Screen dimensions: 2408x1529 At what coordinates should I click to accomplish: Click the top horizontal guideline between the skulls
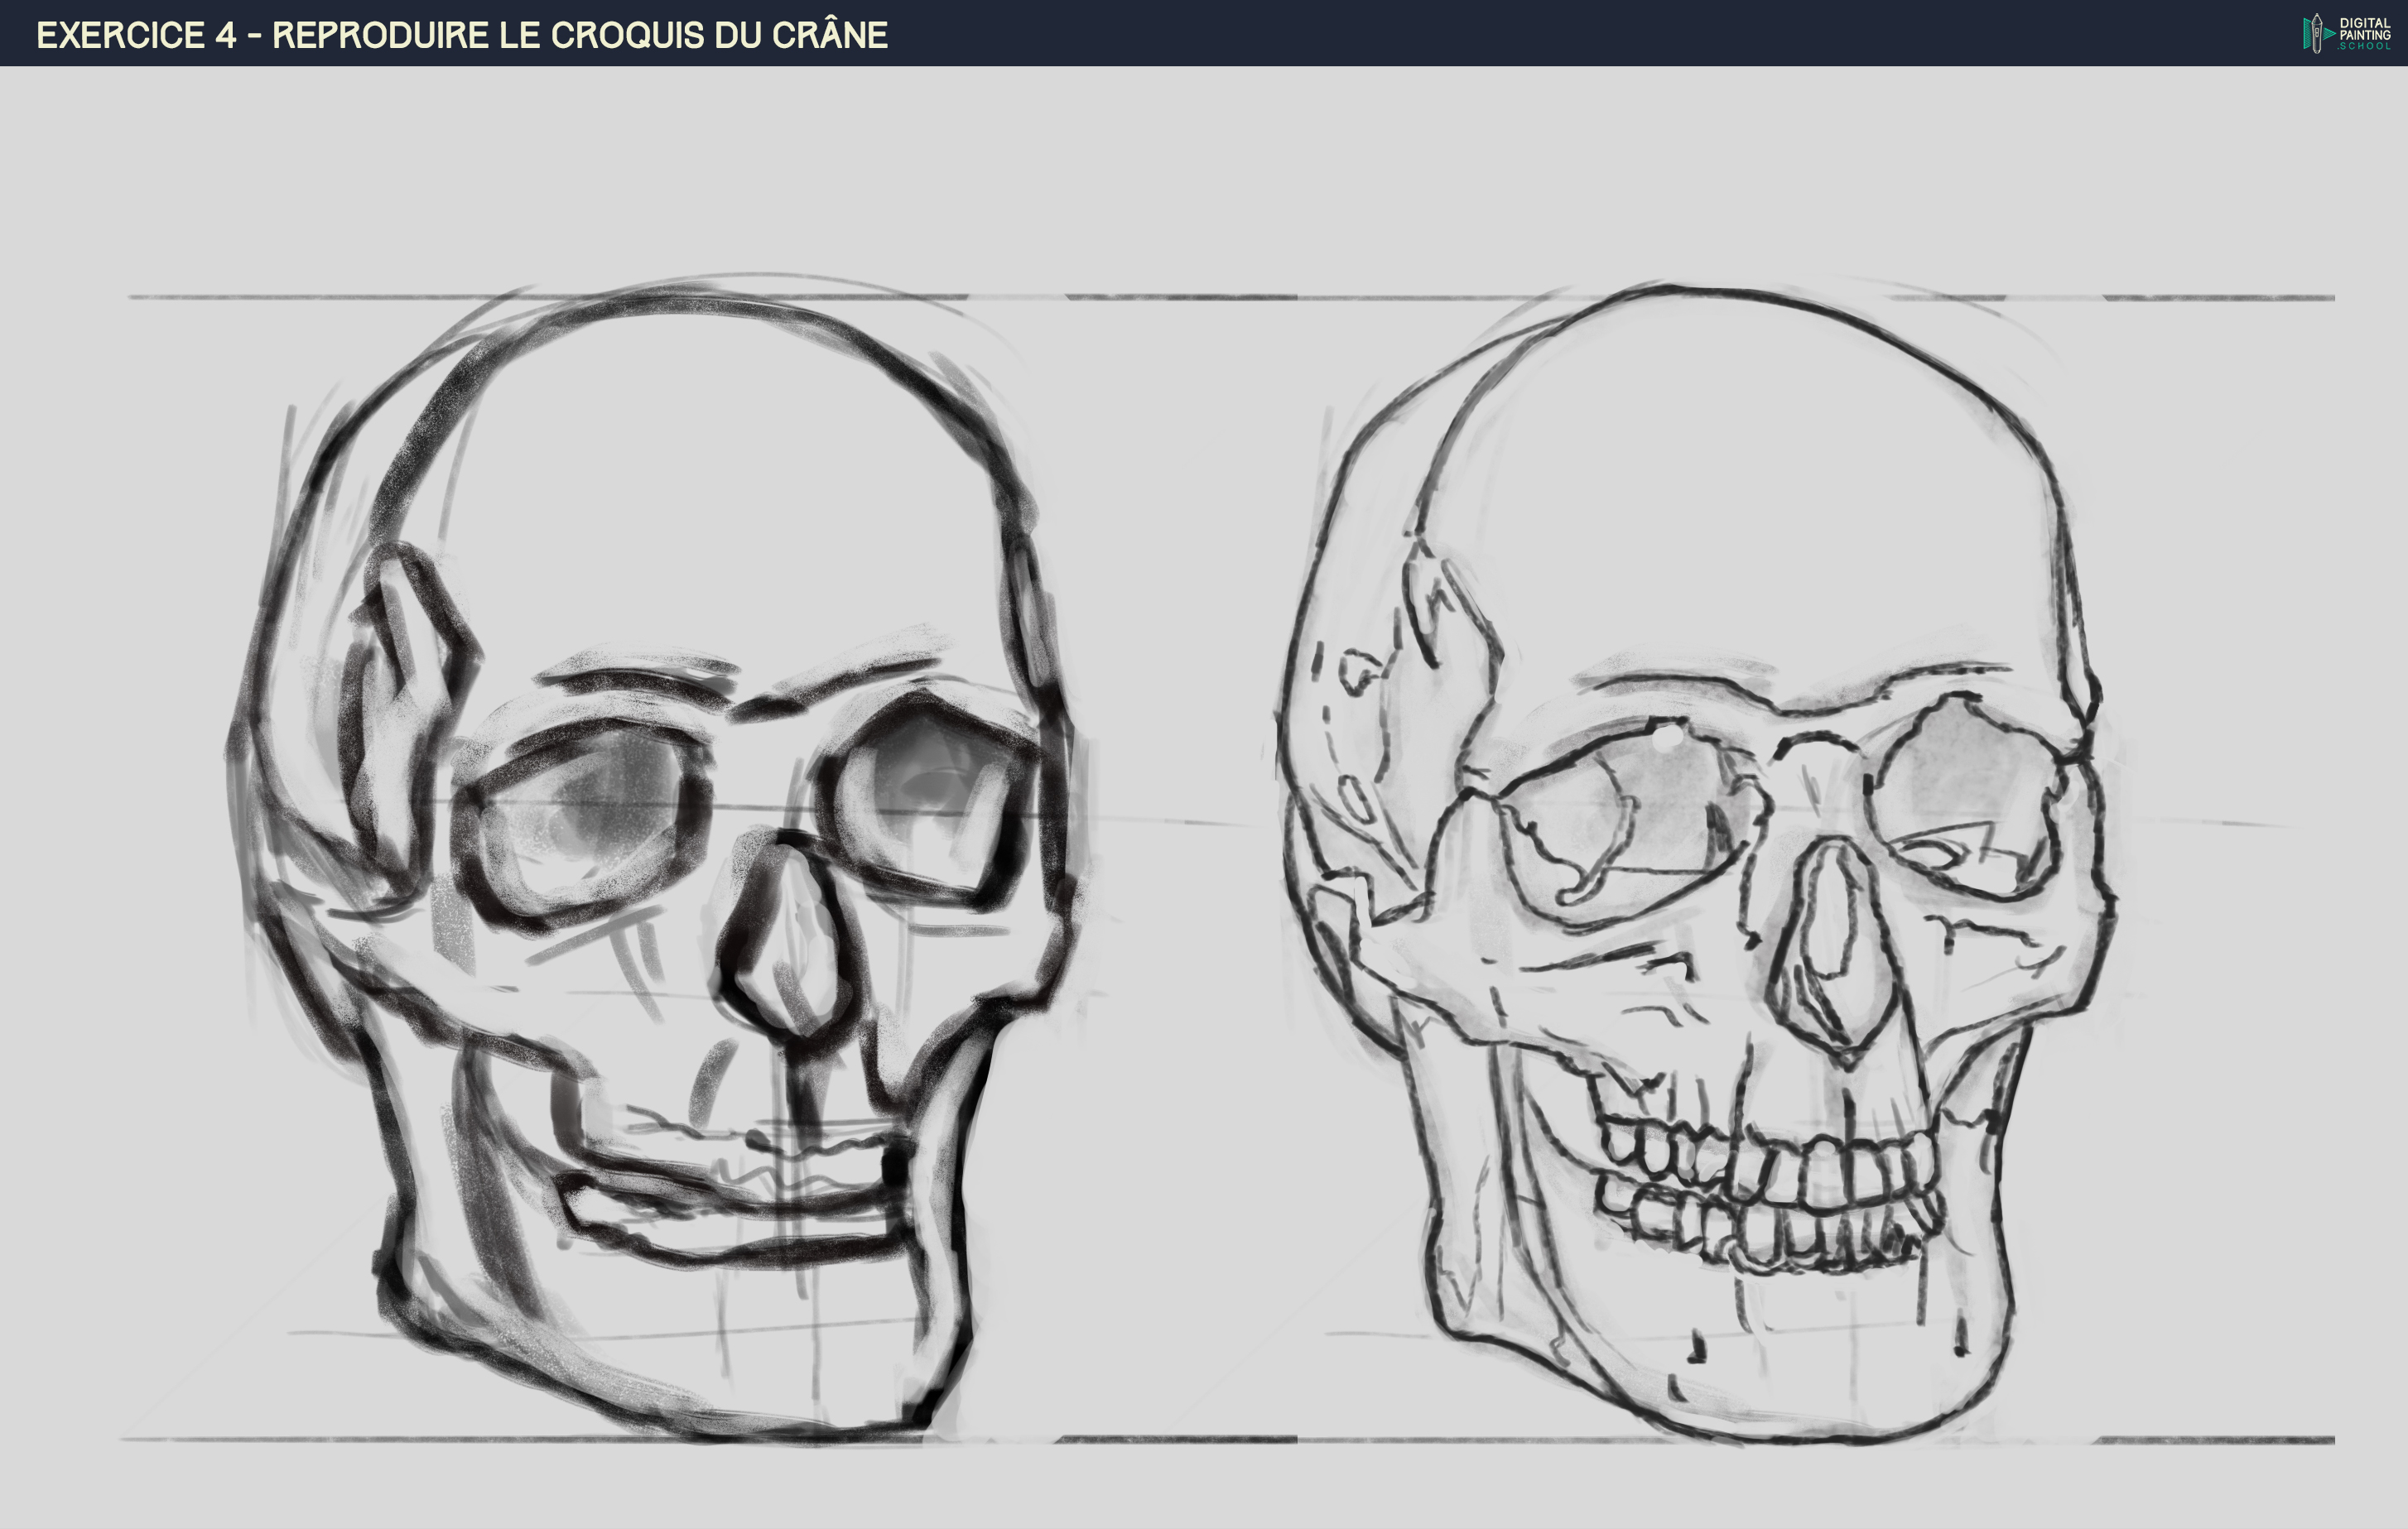1180,297
